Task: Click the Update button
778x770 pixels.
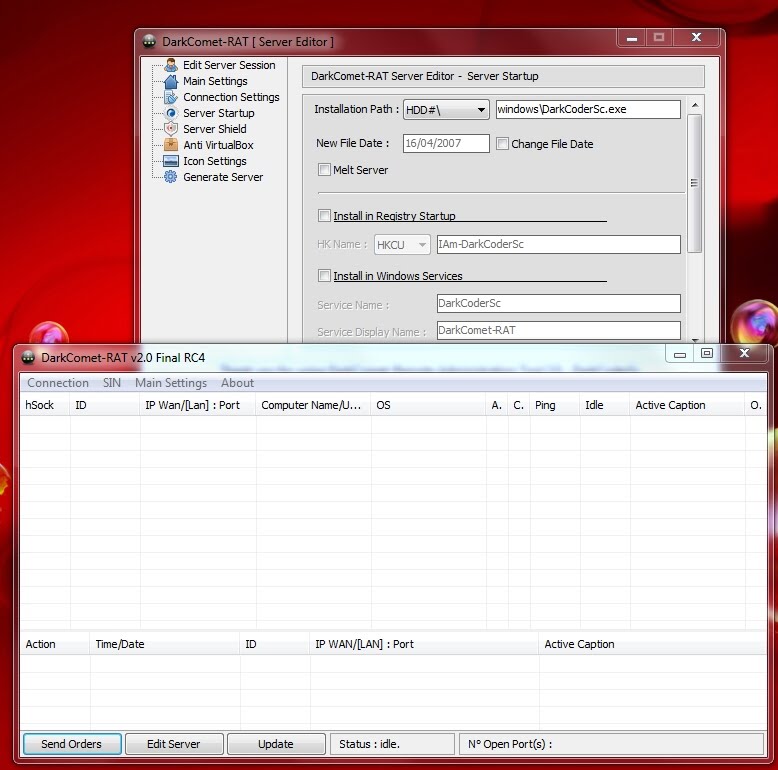Action: click(276, 744)
